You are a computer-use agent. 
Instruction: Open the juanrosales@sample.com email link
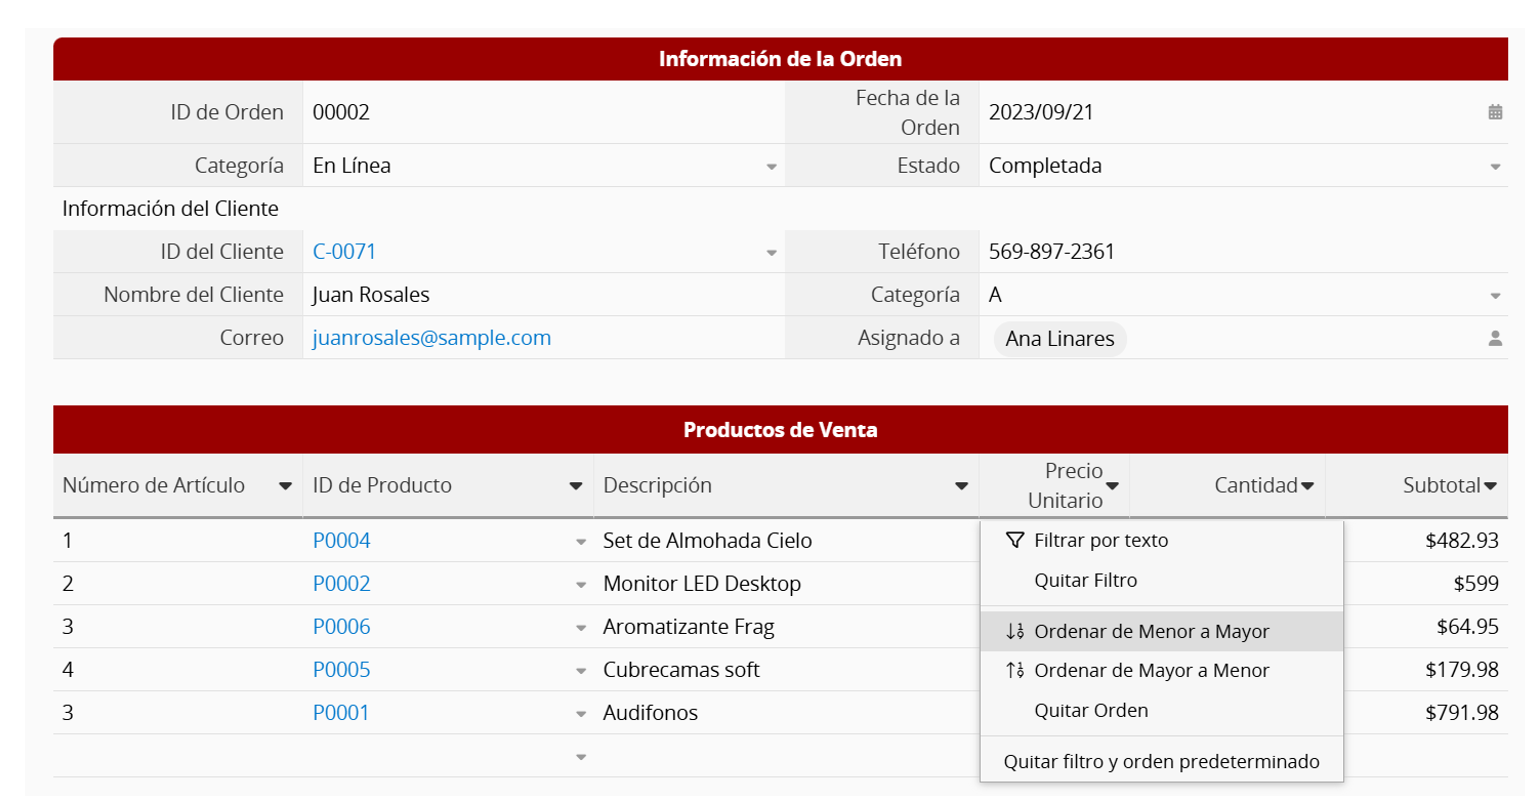431,338
